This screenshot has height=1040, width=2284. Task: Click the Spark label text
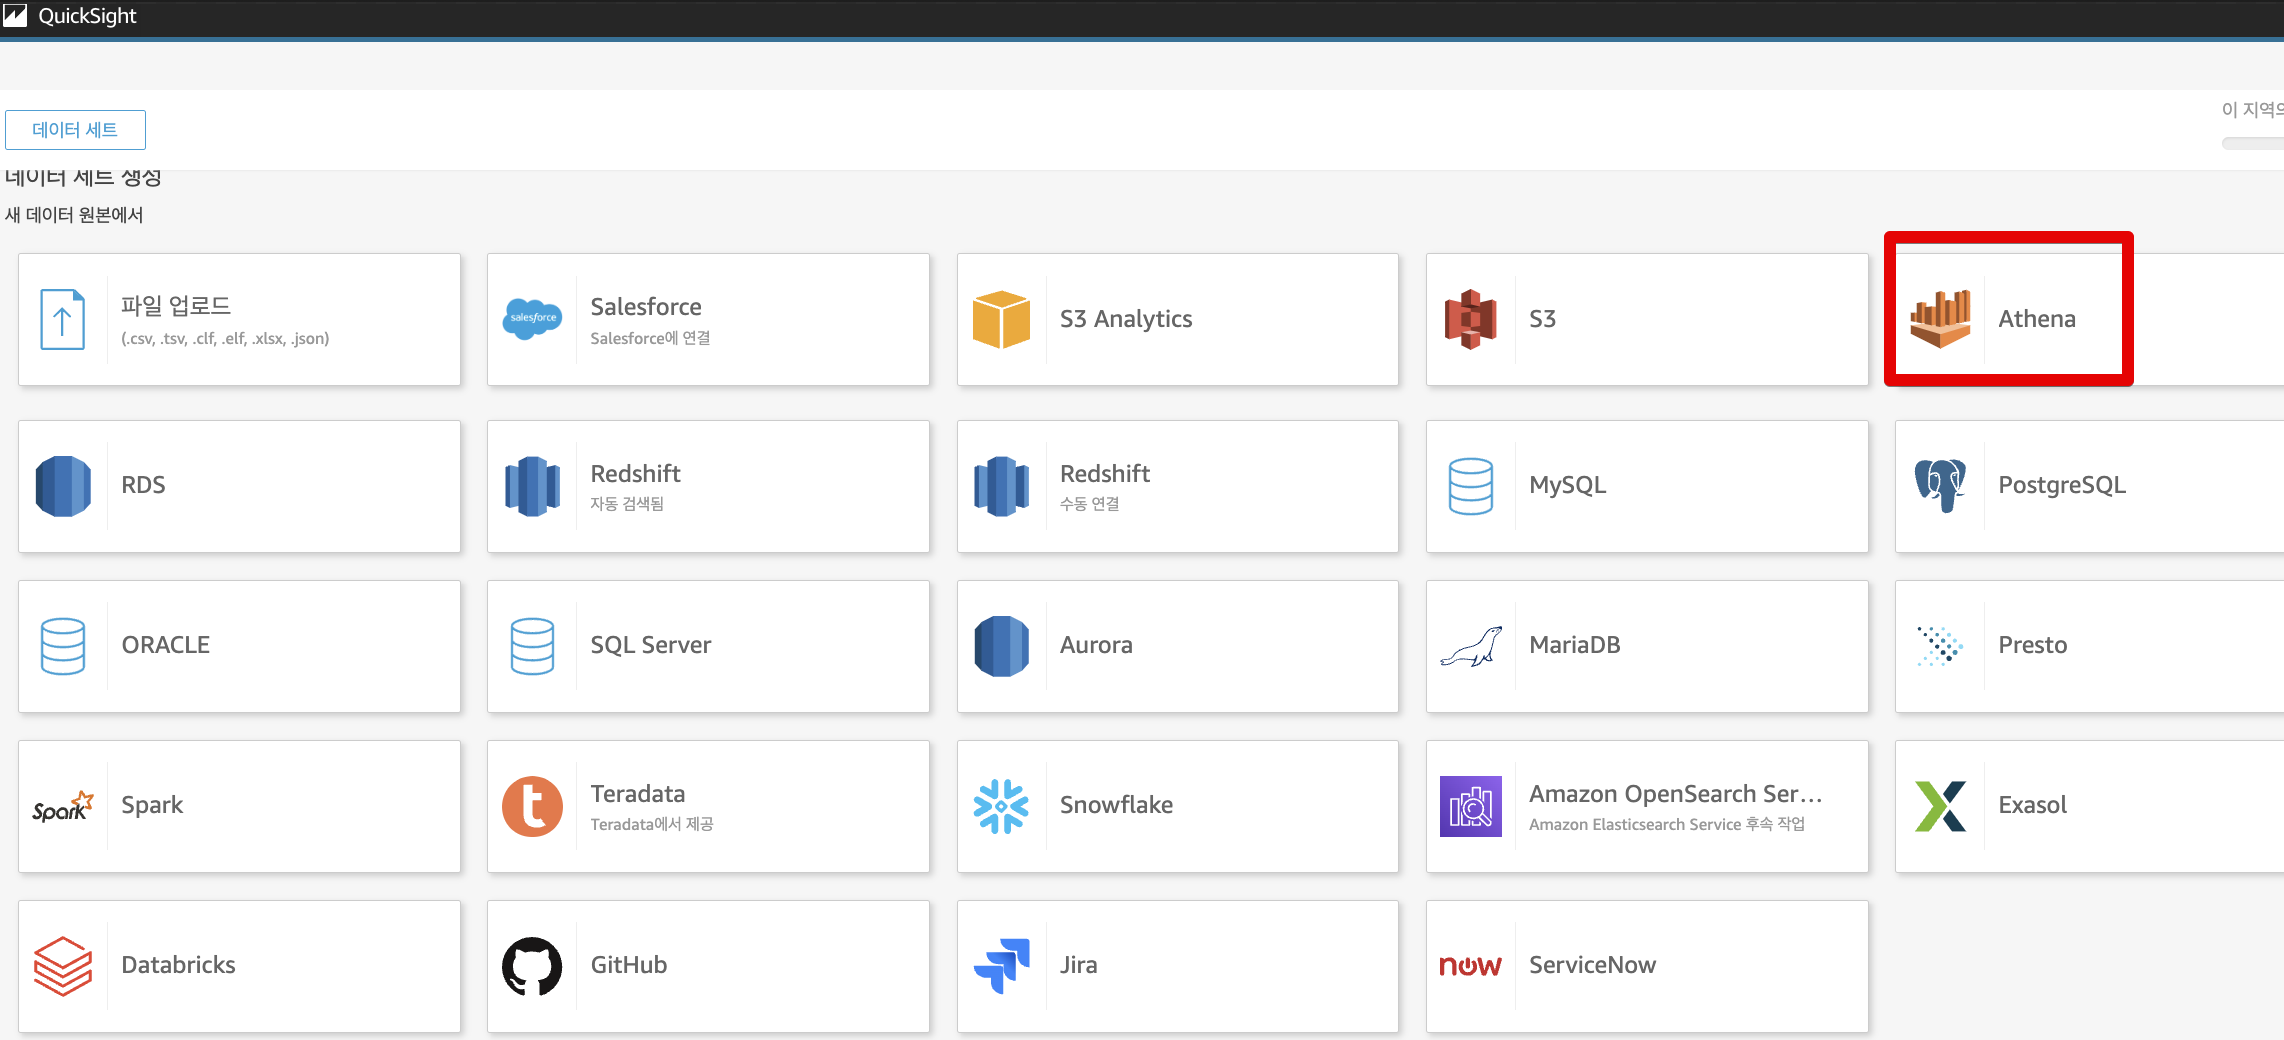152,805
